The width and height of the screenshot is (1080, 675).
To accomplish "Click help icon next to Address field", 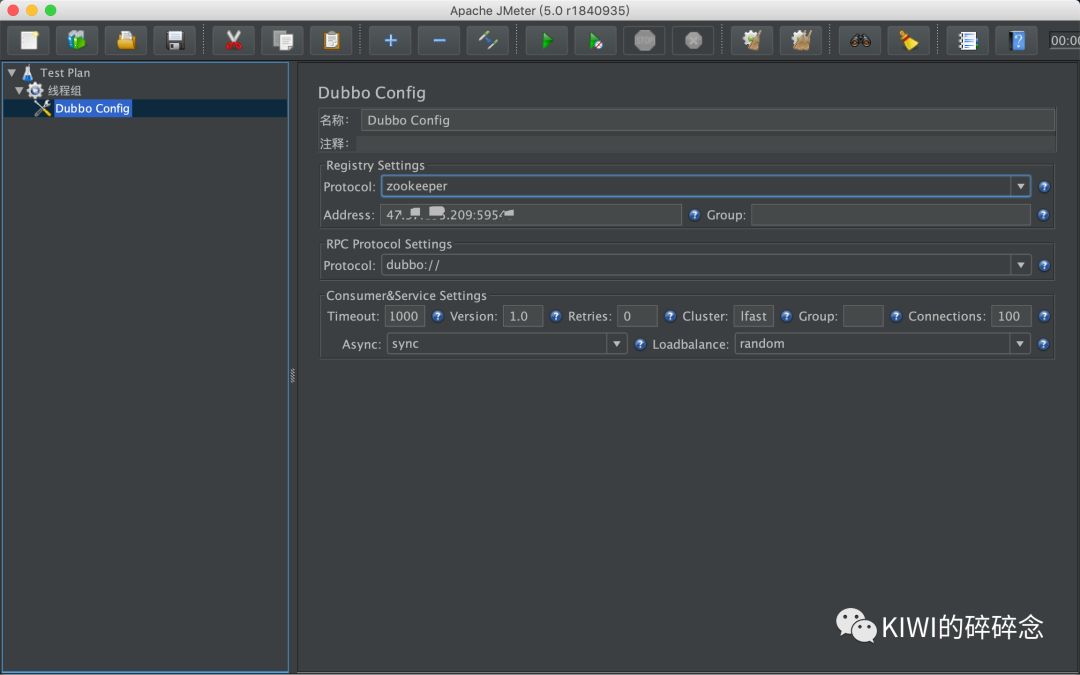I will [694, 215].
